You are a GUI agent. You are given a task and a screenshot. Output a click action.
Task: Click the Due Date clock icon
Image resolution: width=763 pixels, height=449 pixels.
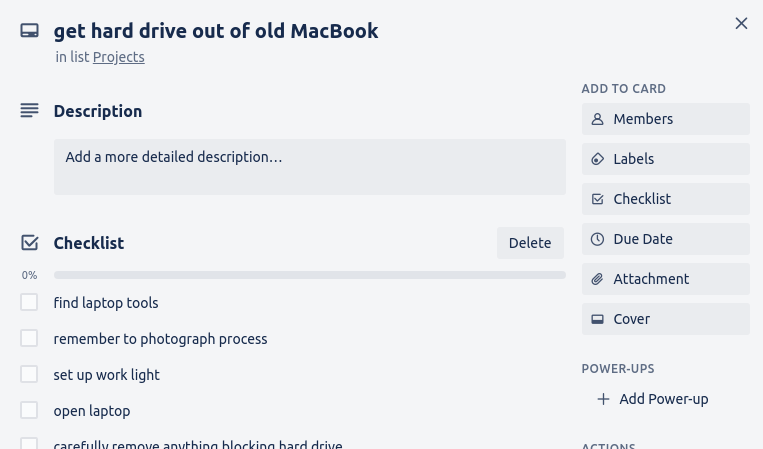pos(598,239)
